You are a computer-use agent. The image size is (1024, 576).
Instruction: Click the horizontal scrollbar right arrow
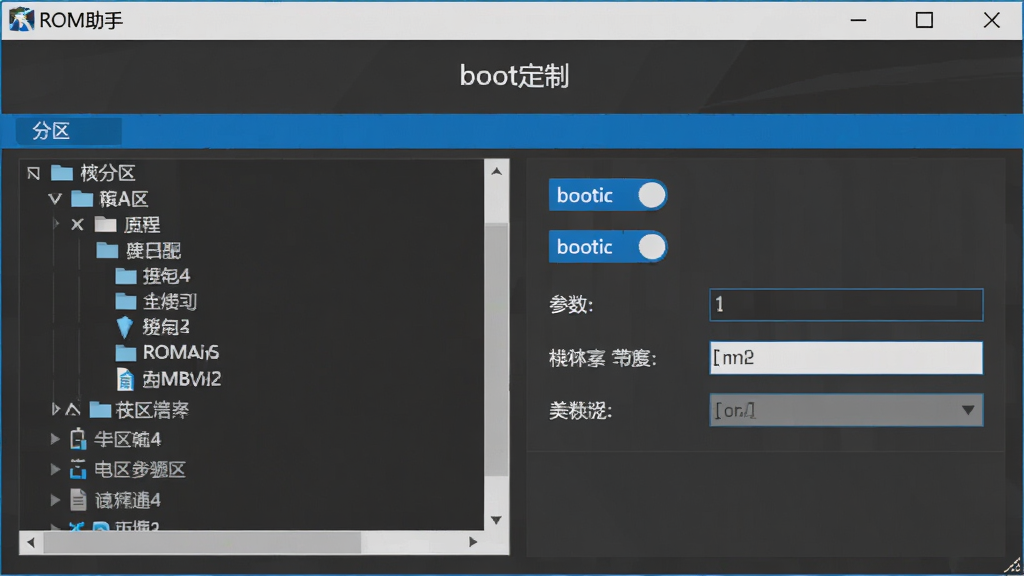473,542
